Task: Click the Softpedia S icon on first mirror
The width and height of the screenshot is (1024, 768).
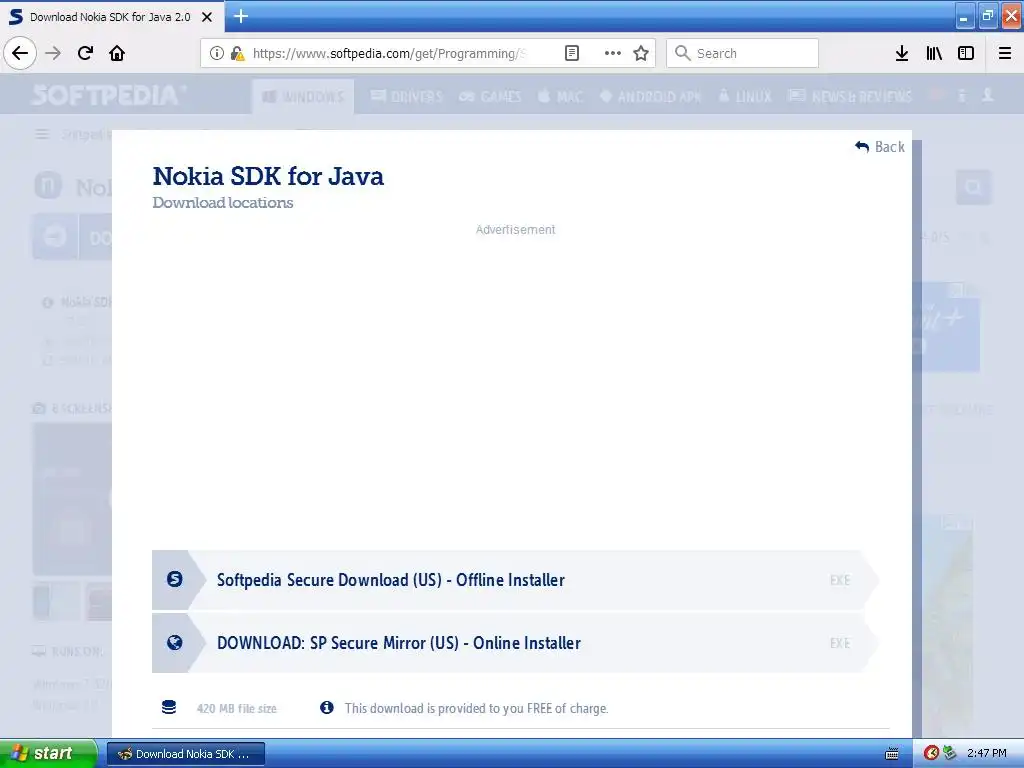Action: pos(174,579)
